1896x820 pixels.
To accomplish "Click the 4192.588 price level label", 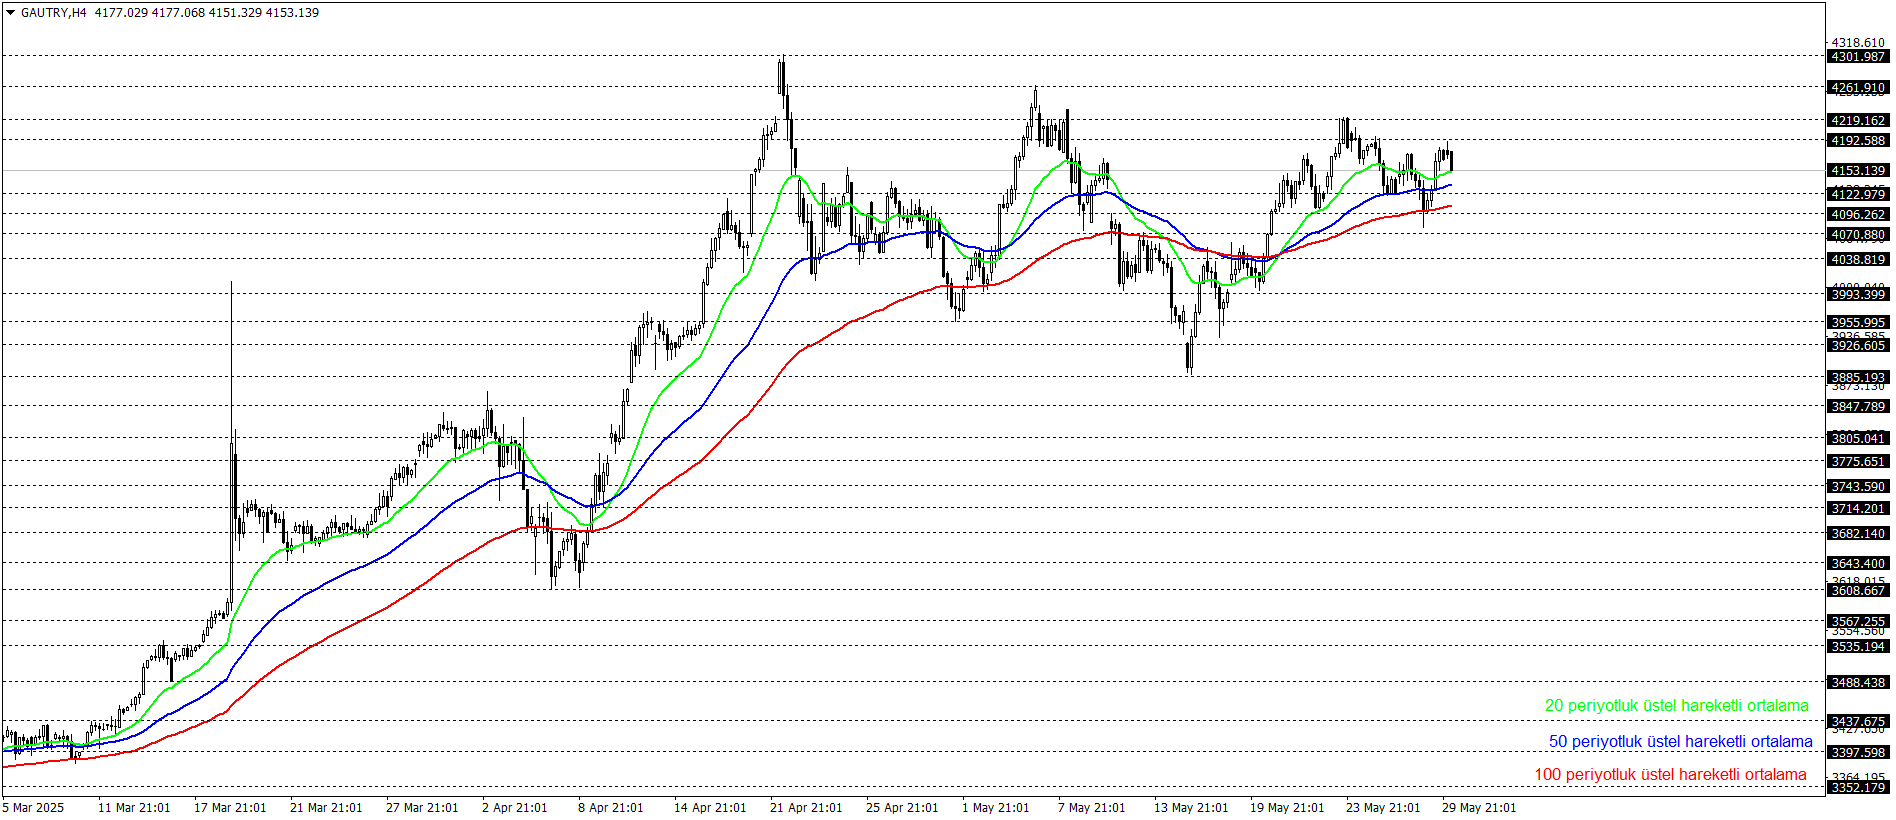I will click(1858, 141).
